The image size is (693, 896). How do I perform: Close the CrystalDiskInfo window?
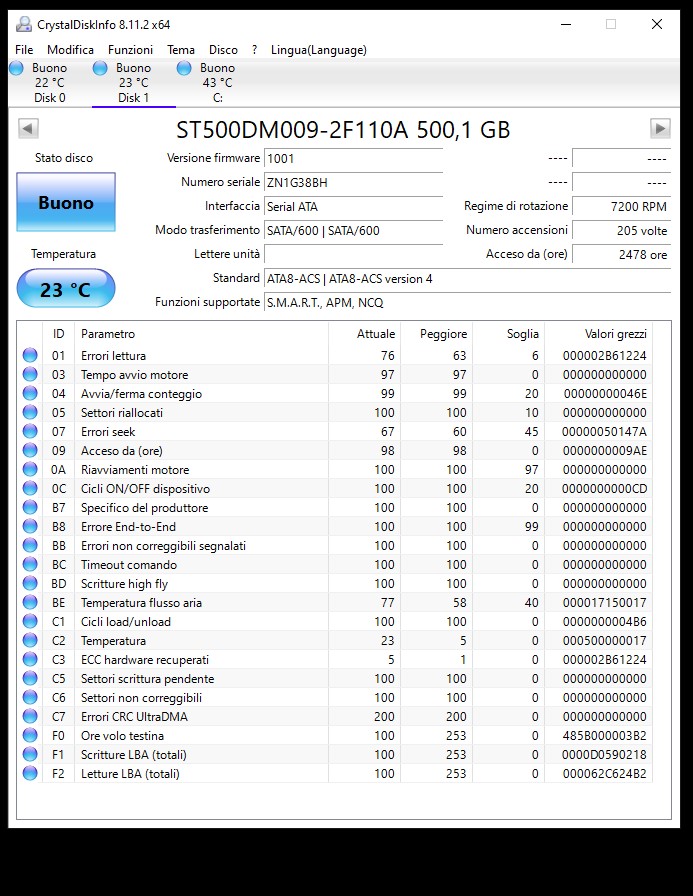tap(657, 24)
